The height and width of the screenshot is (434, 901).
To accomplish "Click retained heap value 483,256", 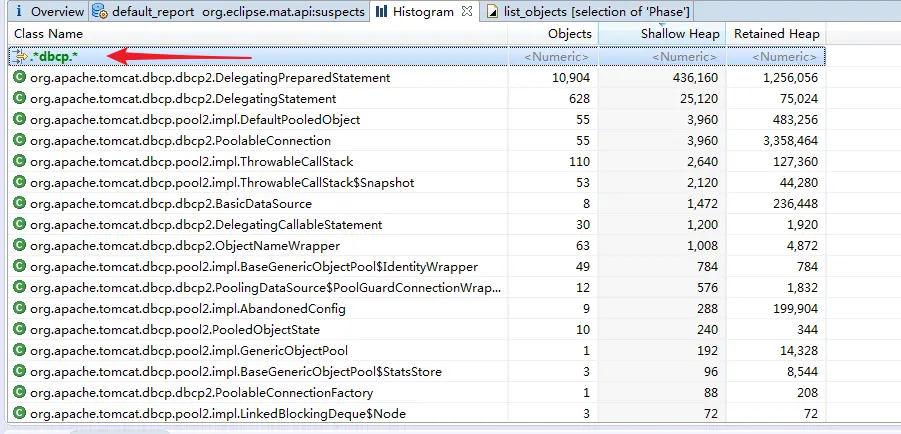I will [795, 120].
